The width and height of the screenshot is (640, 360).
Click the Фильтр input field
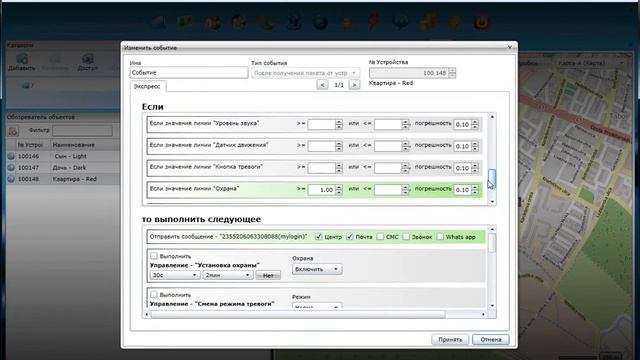(82, 131)
